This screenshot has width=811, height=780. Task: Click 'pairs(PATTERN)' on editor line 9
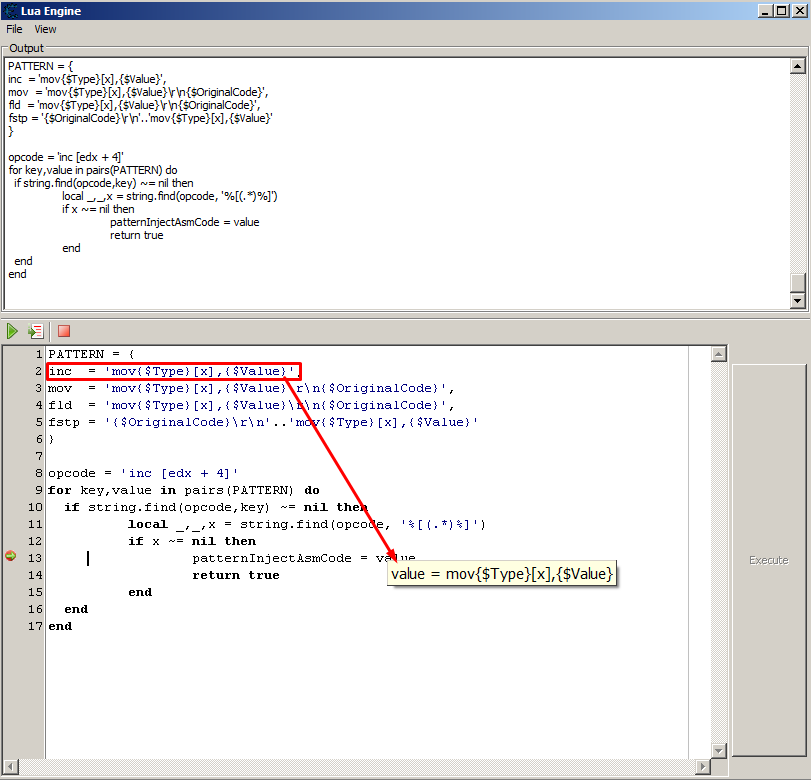[x=238, y=490]
